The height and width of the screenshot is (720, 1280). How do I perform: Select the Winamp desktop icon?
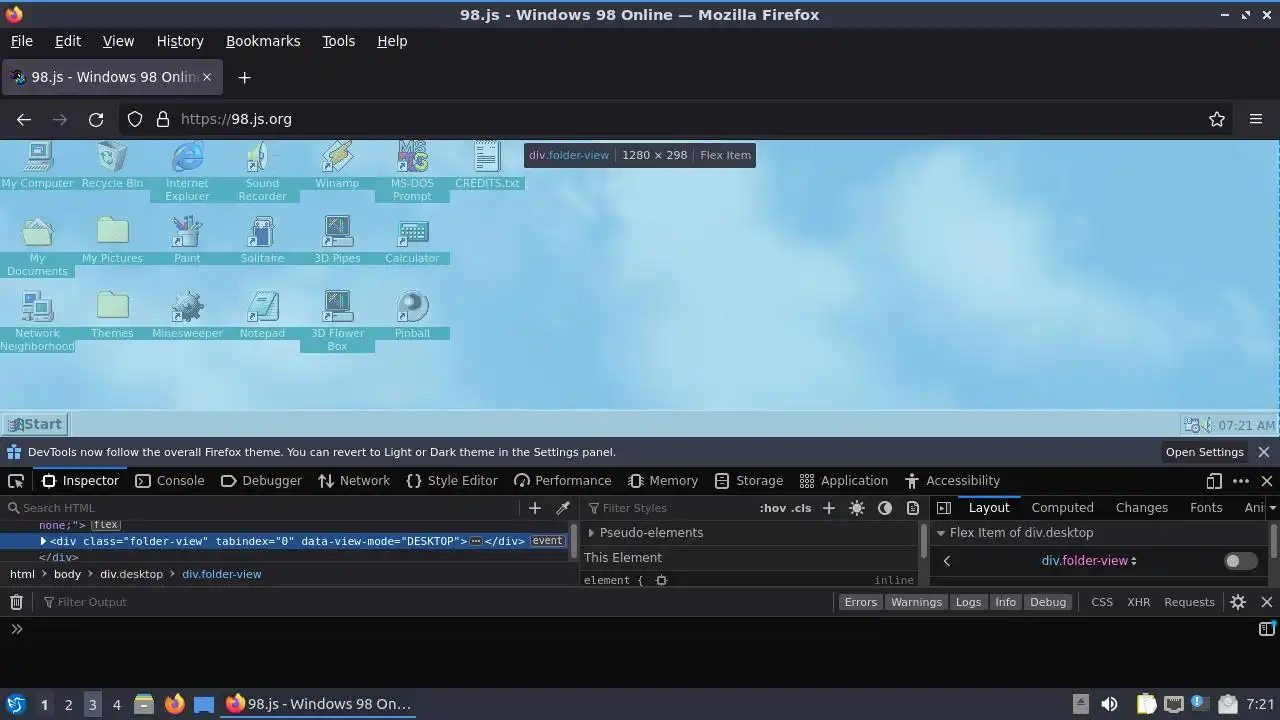[337, 165]
